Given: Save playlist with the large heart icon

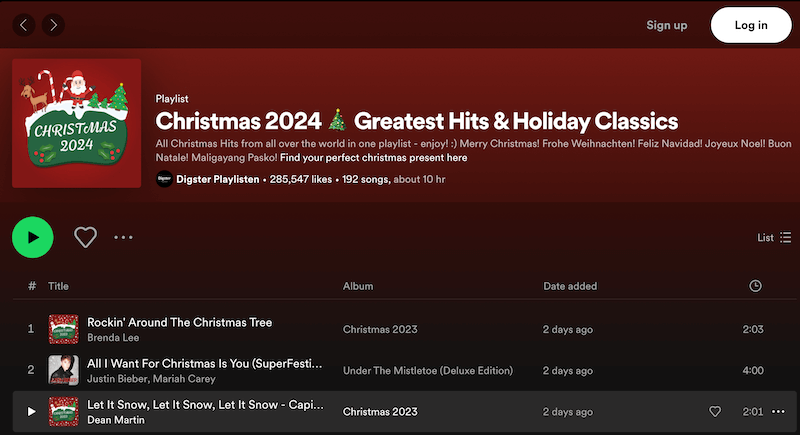Looking at the screenshot, I should [86, 237].
